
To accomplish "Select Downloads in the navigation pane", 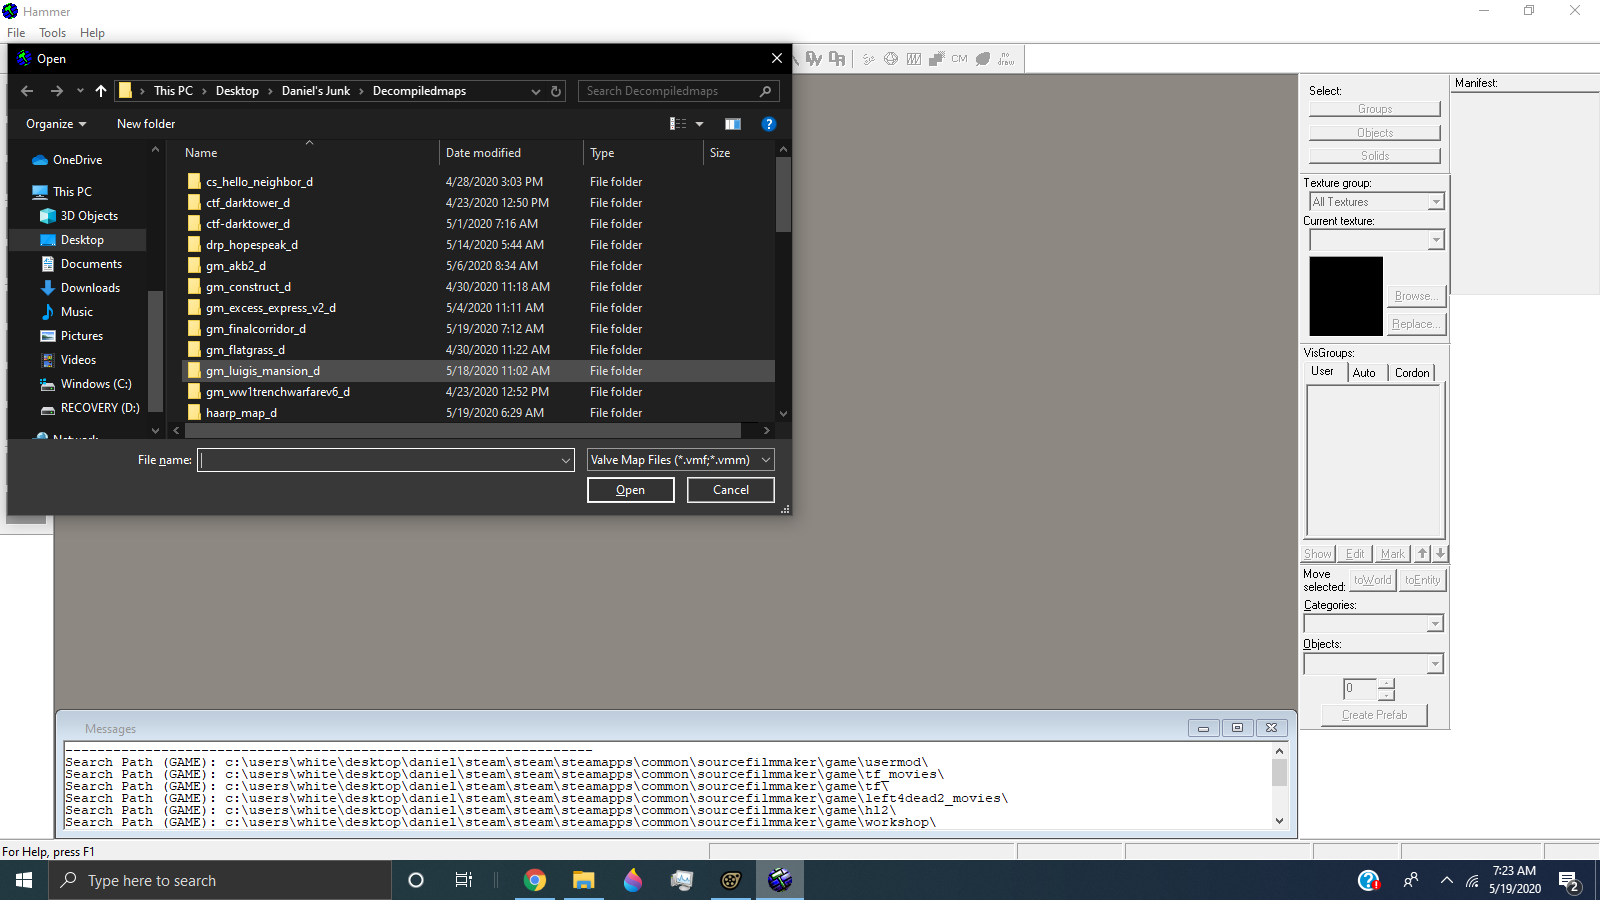I will pos(90,288).
